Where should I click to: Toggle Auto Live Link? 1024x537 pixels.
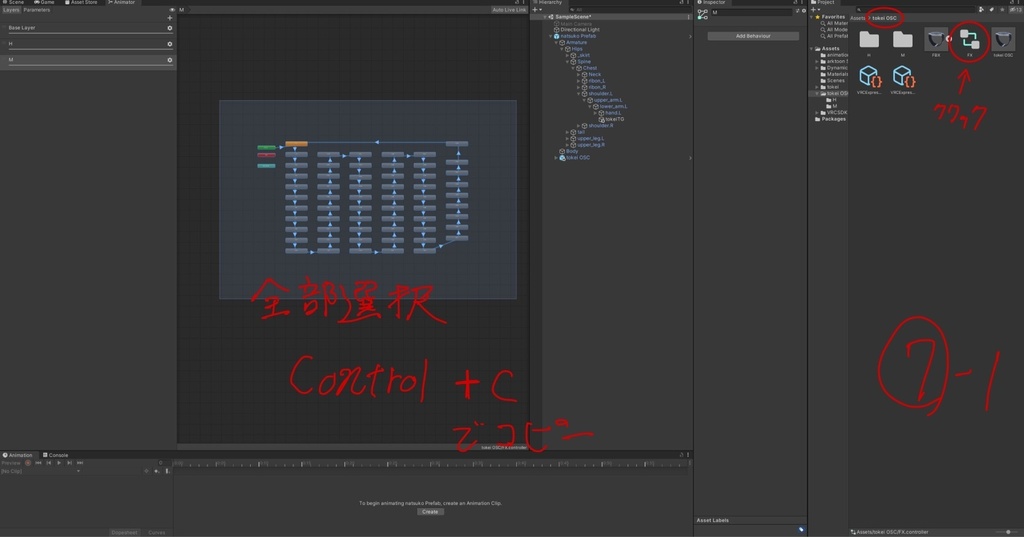point(509,10)
